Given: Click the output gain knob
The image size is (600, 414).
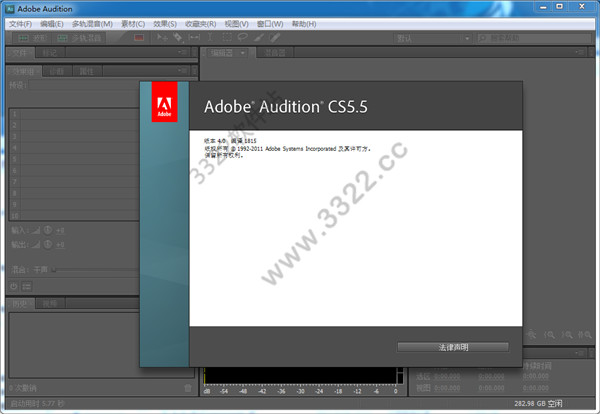Looking at the screenshot, I should coord(48,244).
